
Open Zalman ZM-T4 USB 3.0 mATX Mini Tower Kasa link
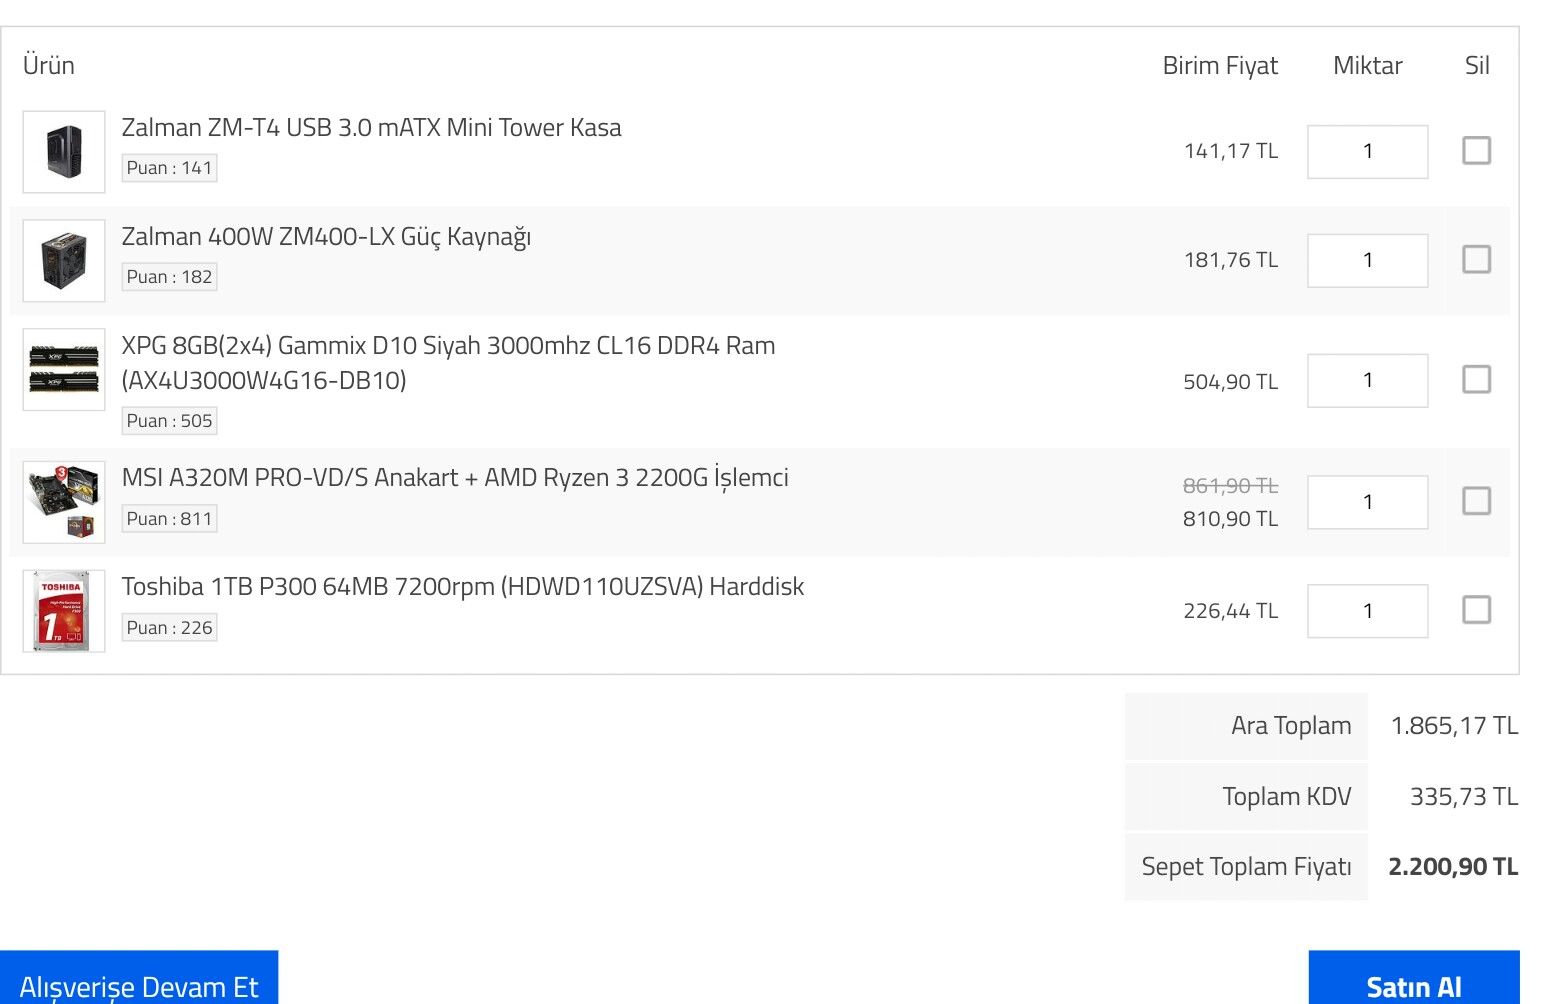(x=371, y=128)
